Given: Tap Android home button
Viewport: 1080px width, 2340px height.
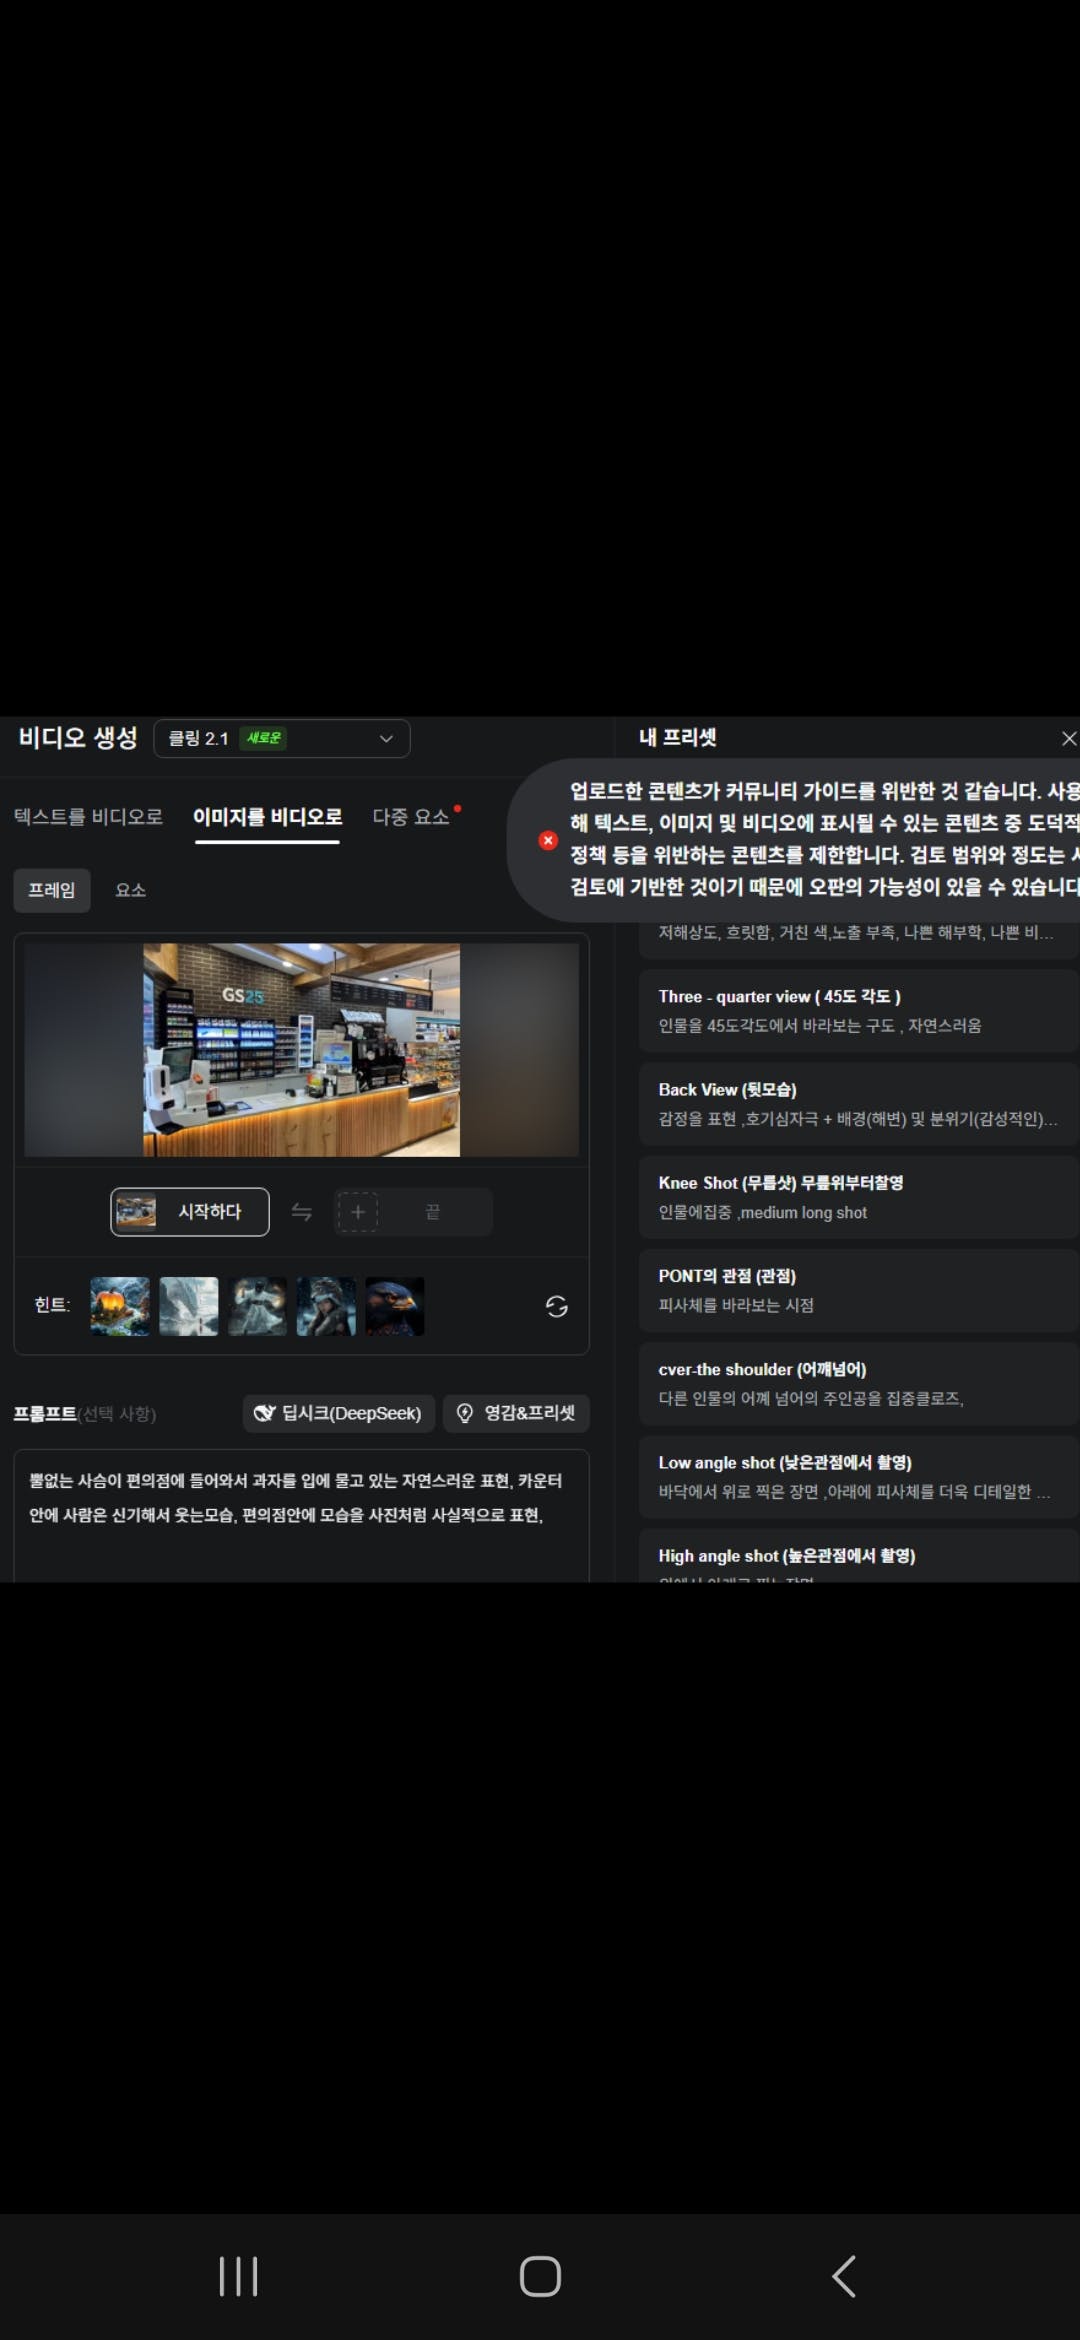Looking at the screenshot, I should pyautogui.click(x=540, y=2276).
